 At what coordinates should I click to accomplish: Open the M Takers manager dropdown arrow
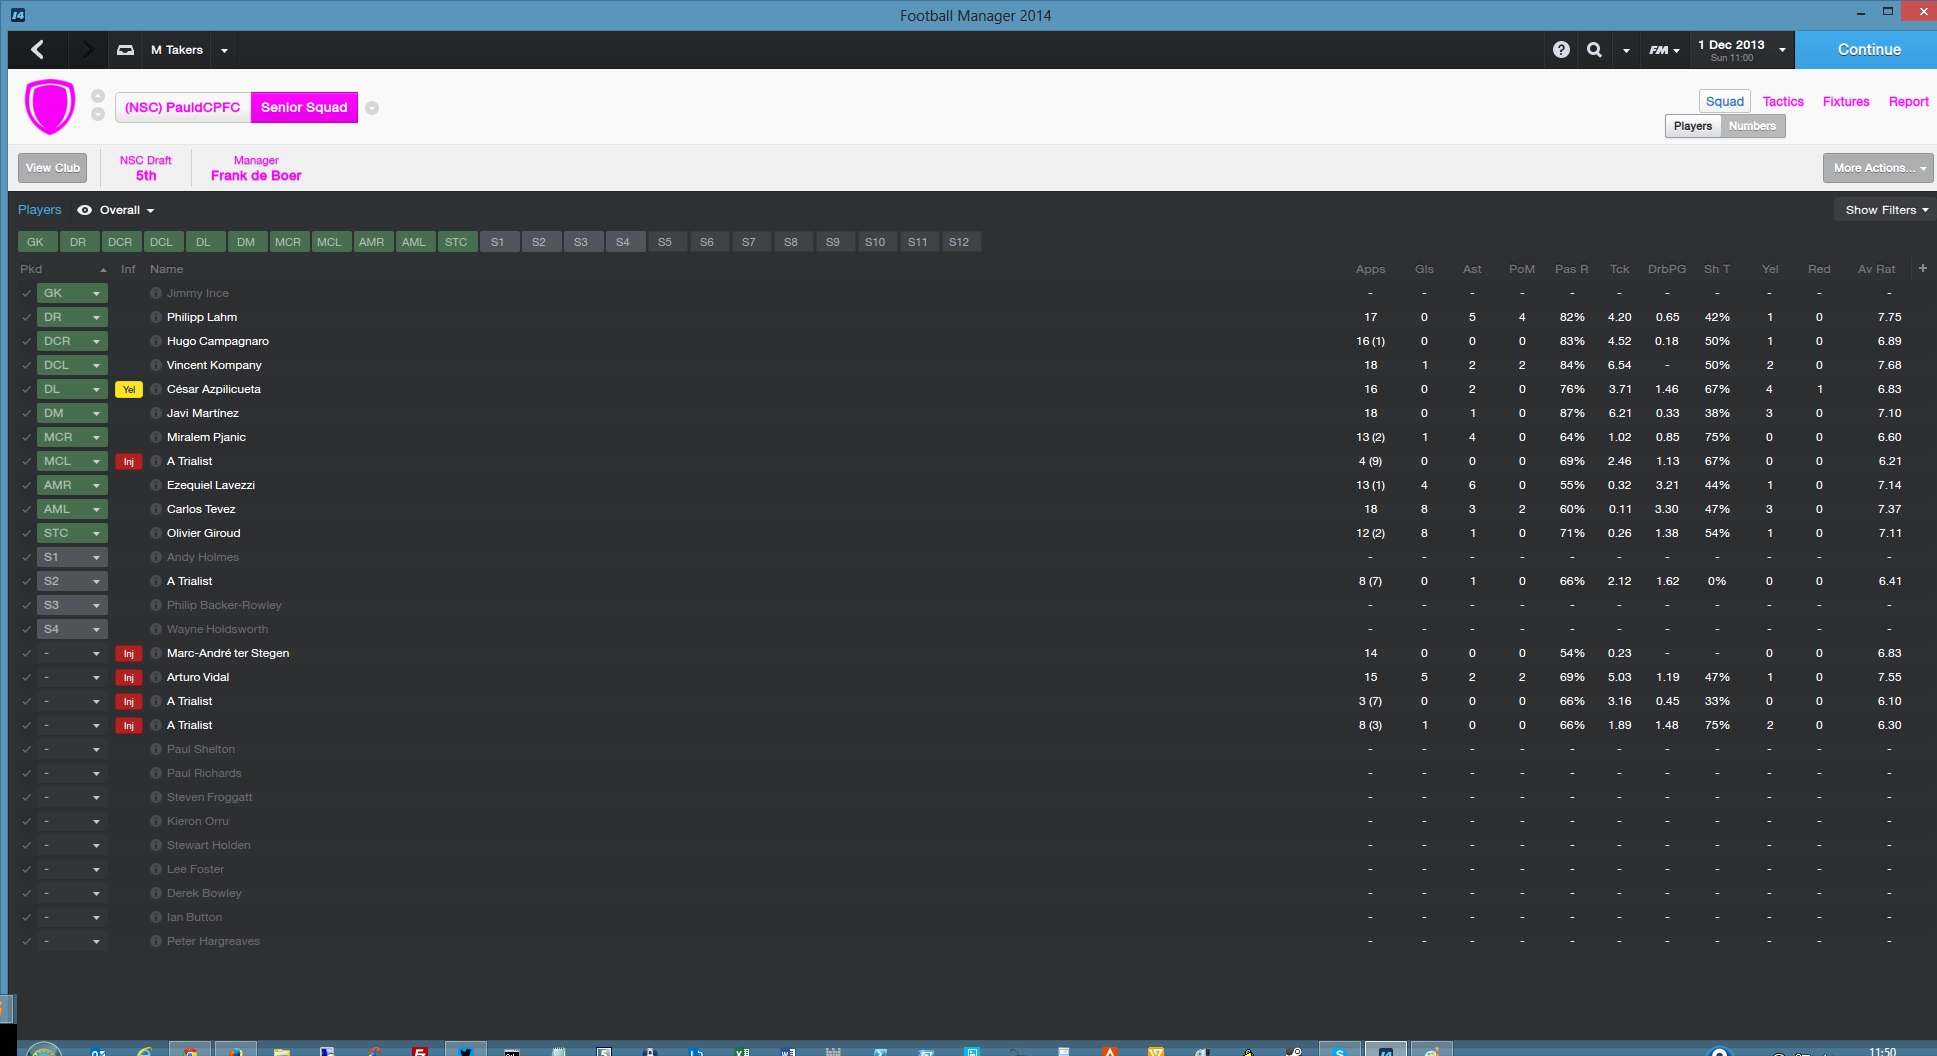pyautogui.click(x=224, y=50)
